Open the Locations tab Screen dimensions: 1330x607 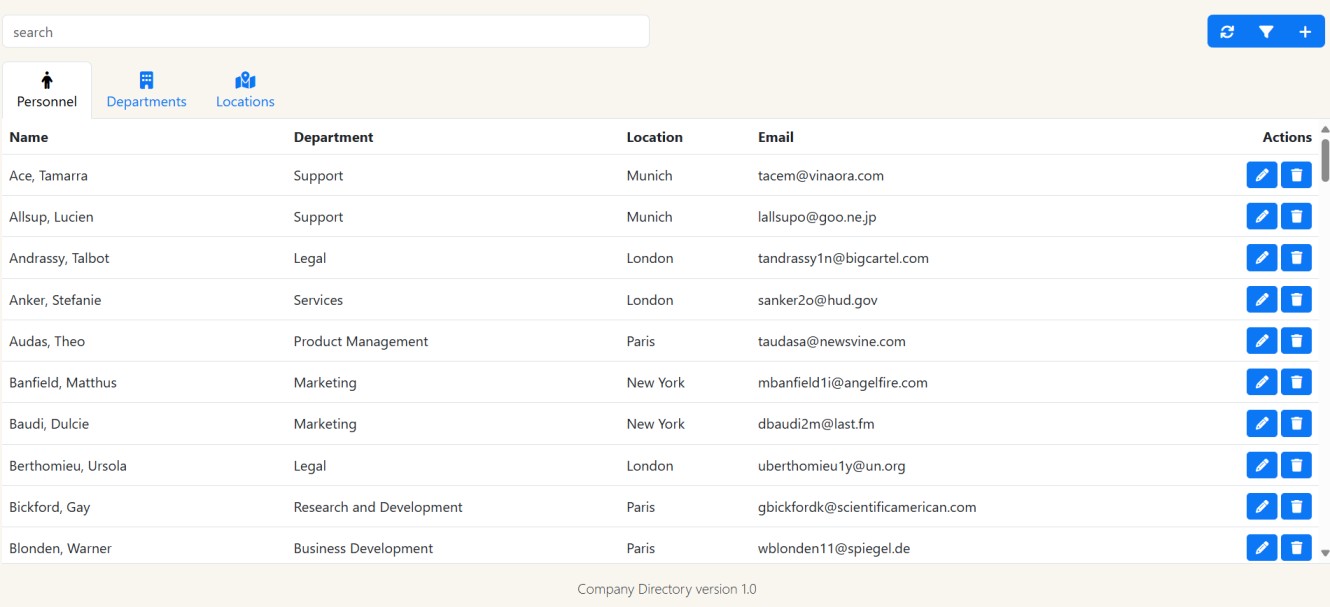click(x=244, y=101)
